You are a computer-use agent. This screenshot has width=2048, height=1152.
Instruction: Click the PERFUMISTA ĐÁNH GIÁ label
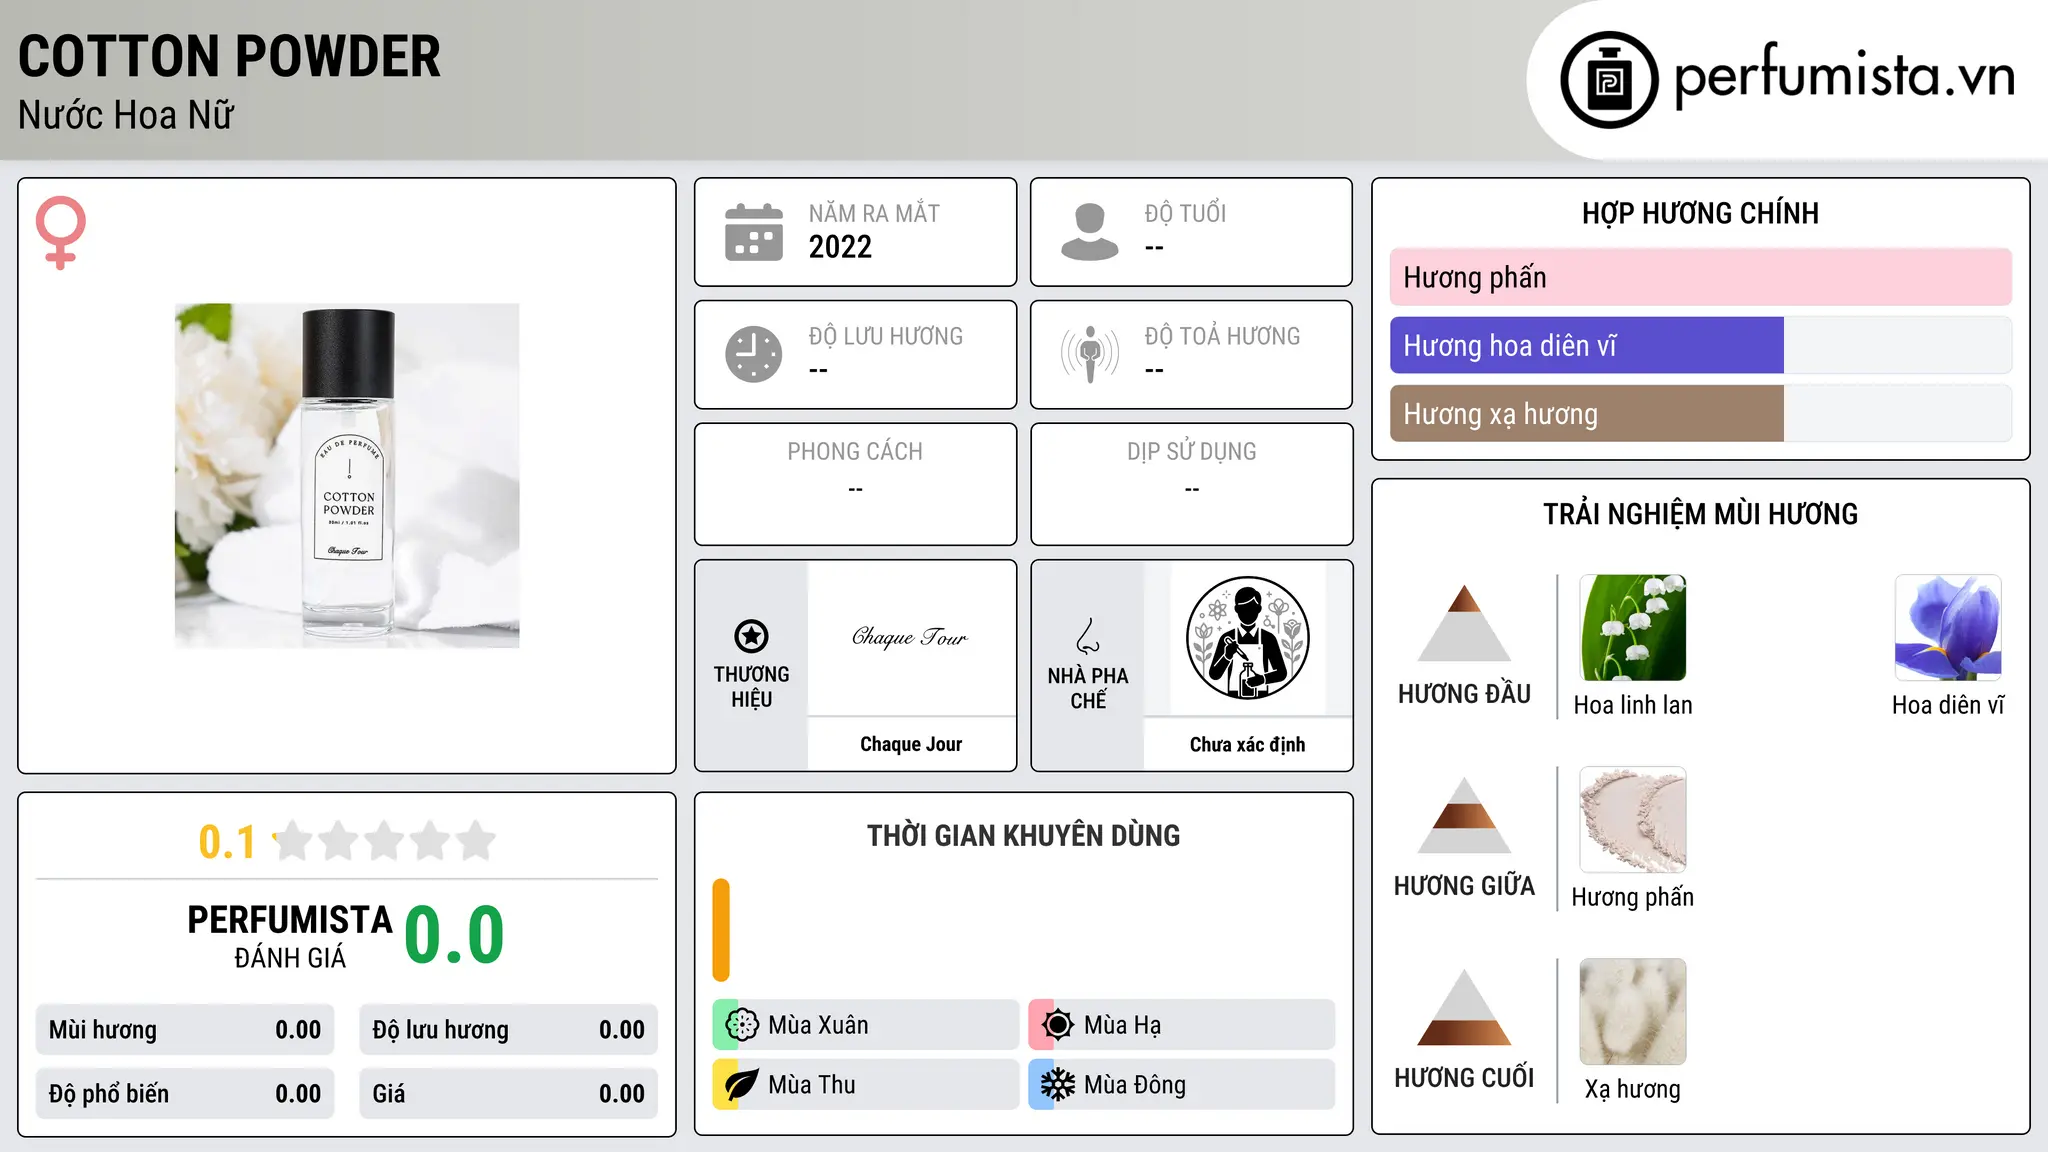pos(290,936)
